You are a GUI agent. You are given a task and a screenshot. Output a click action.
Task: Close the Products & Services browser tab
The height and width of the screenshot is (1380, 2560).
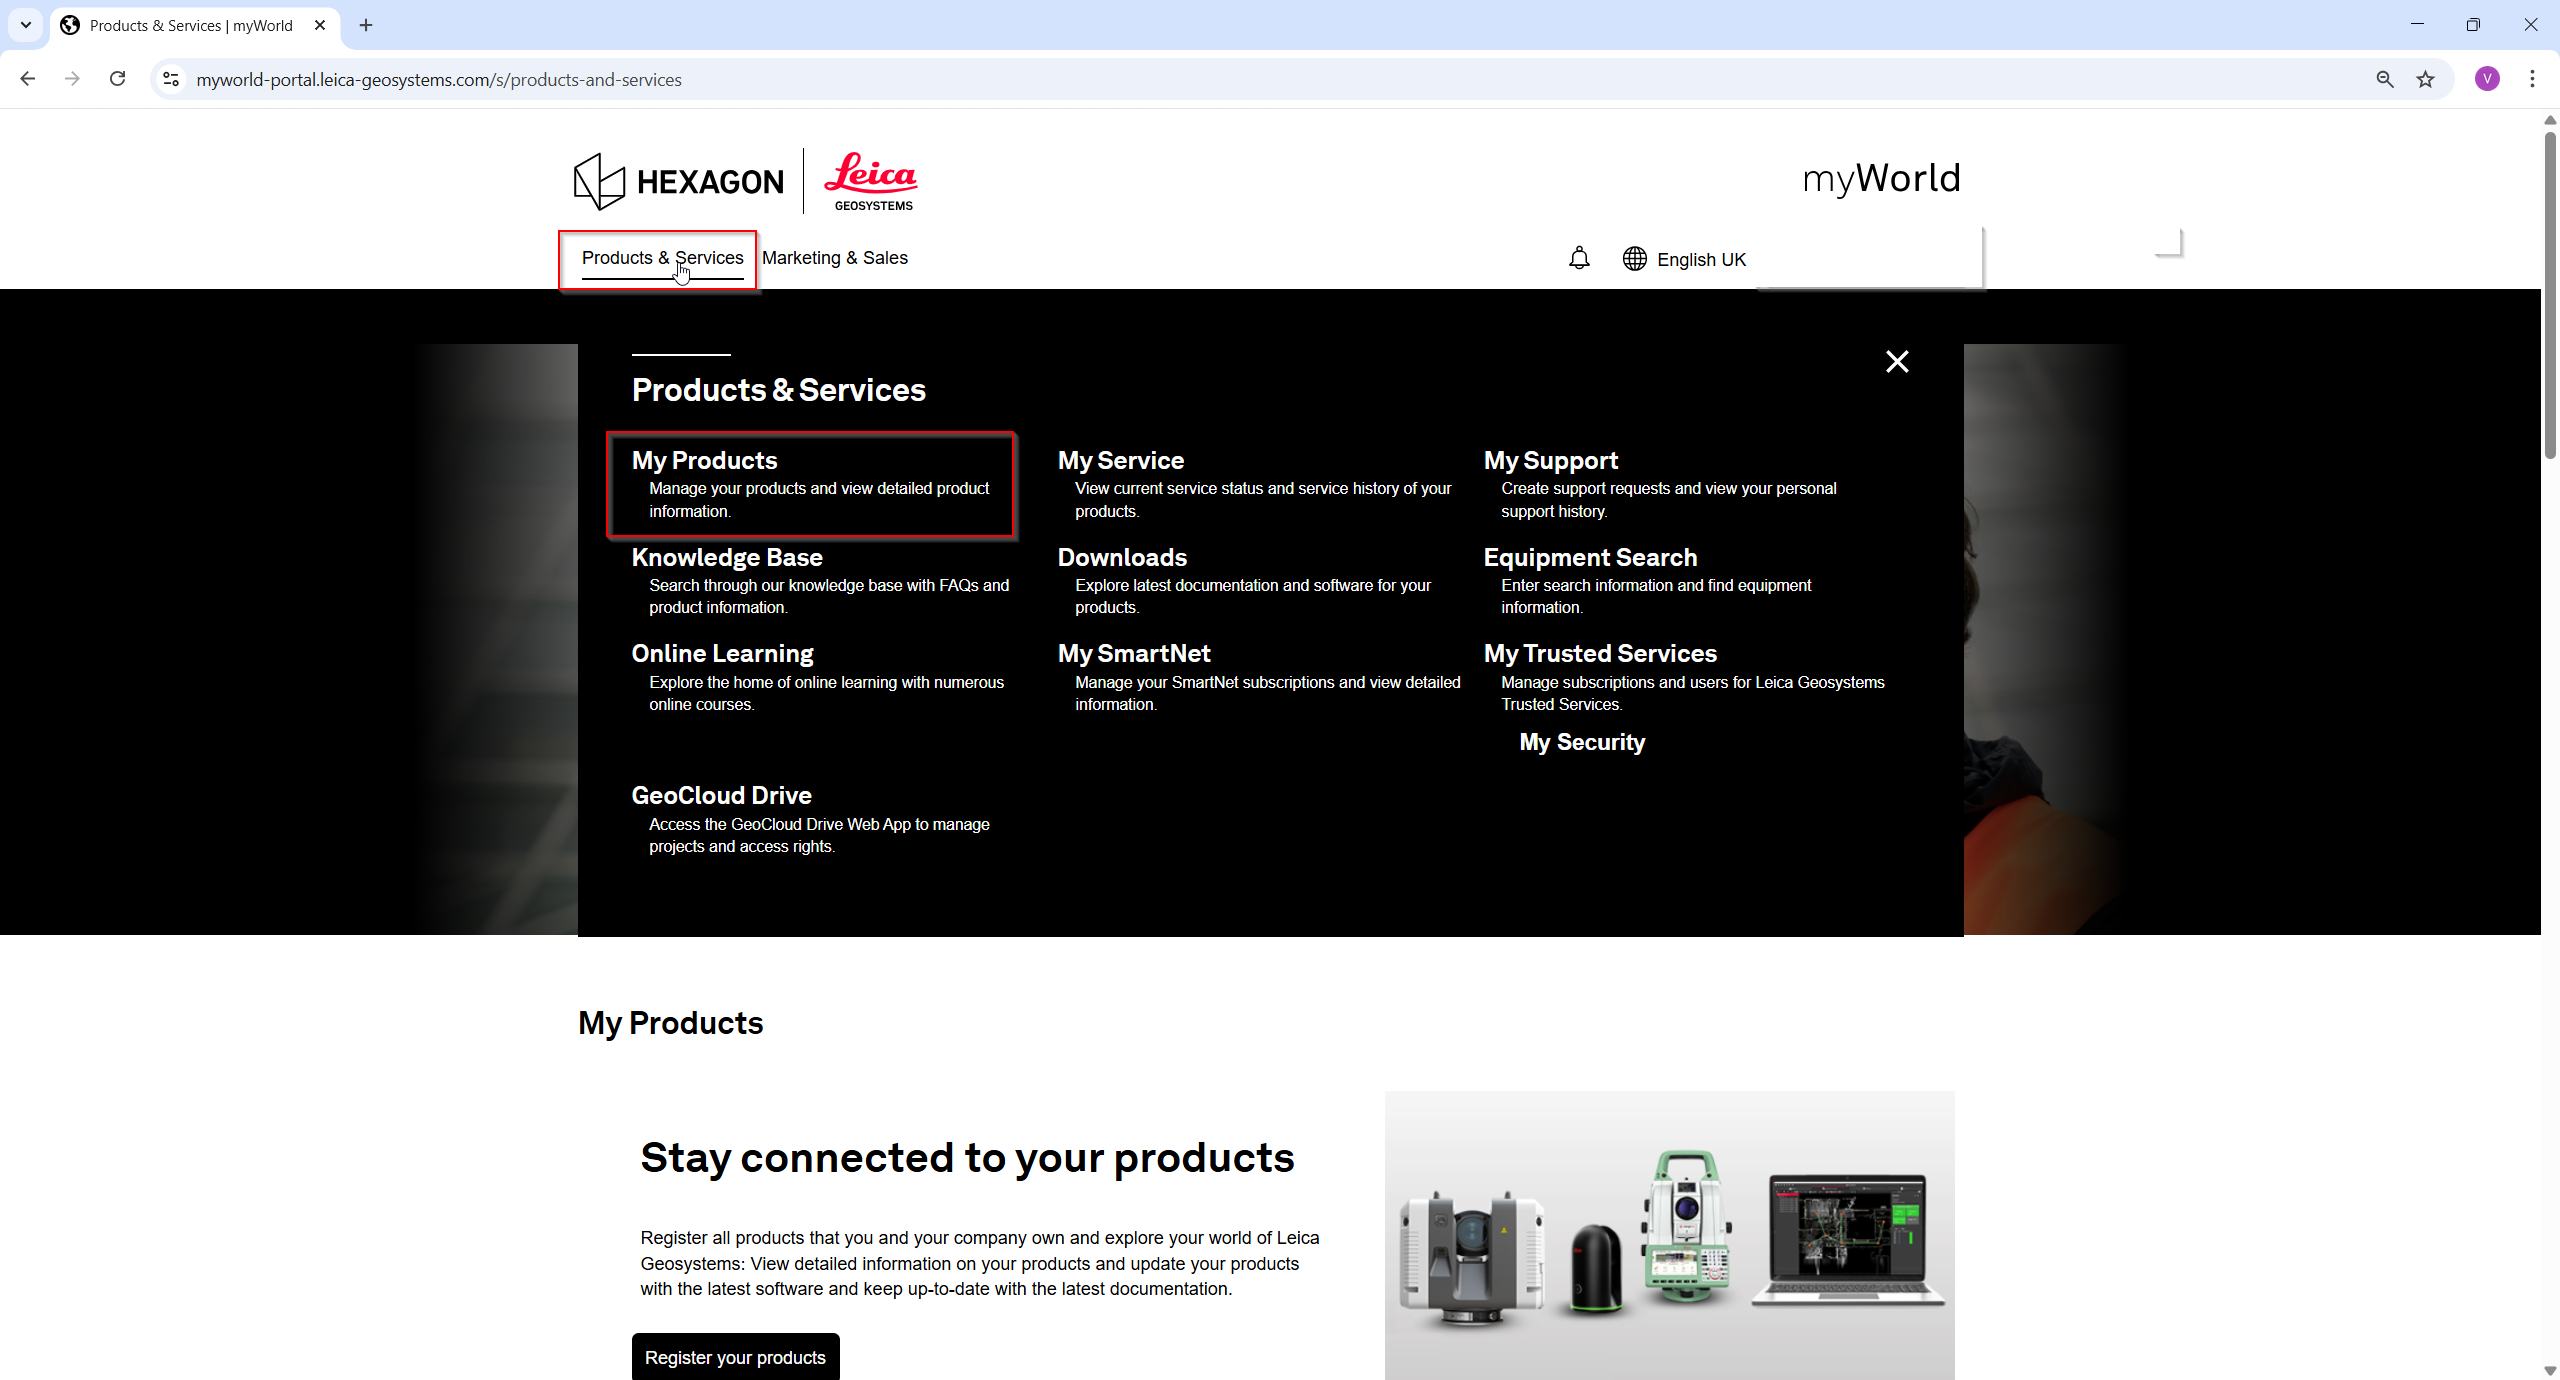coord(320,25)
